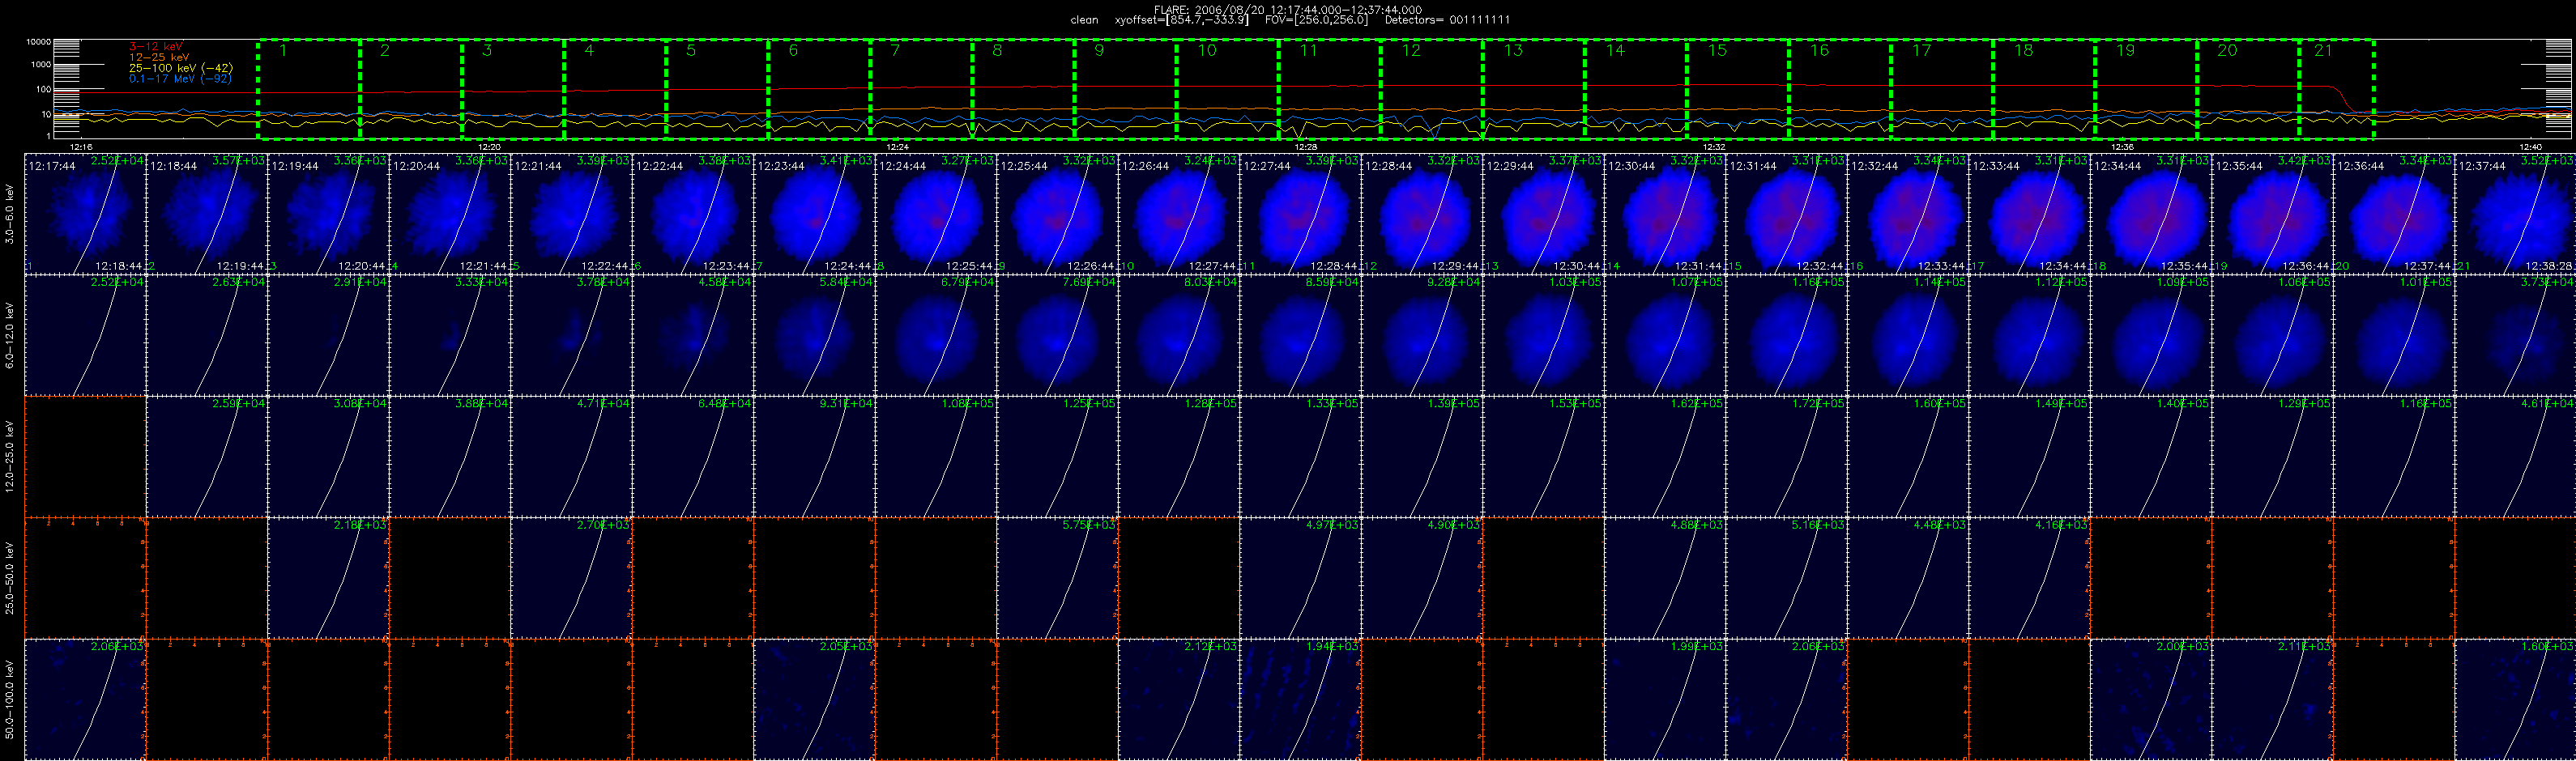The height and width of the screenshot is (761, 2576).
Task: Open the 25-50 keV image labeled 5.75E+03
Action: click(x=1057, y=578)
